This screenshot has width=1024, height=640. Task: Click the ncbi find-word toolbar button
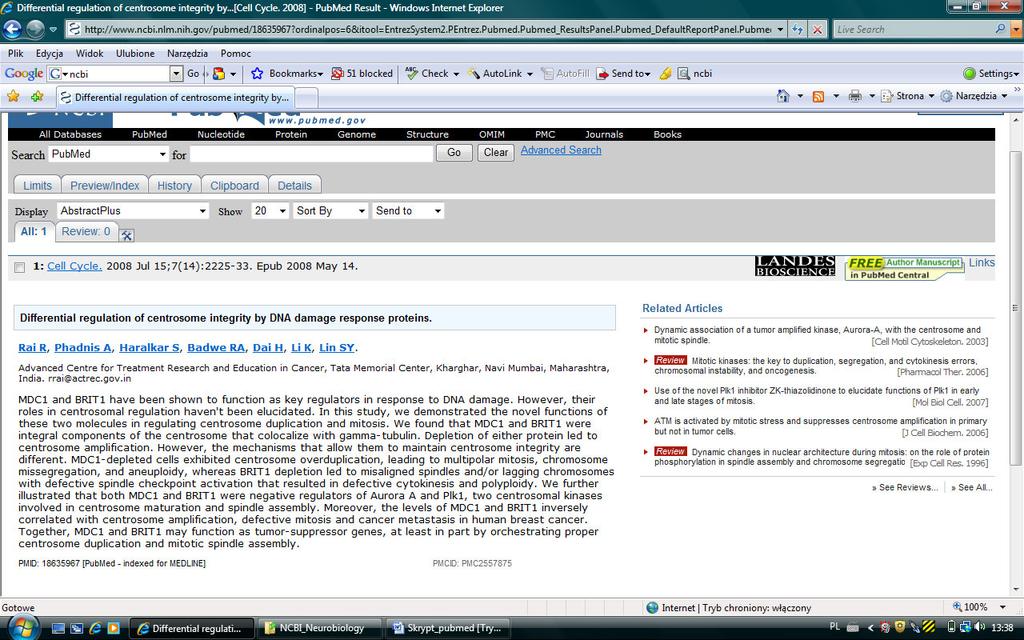pos(695,74)
